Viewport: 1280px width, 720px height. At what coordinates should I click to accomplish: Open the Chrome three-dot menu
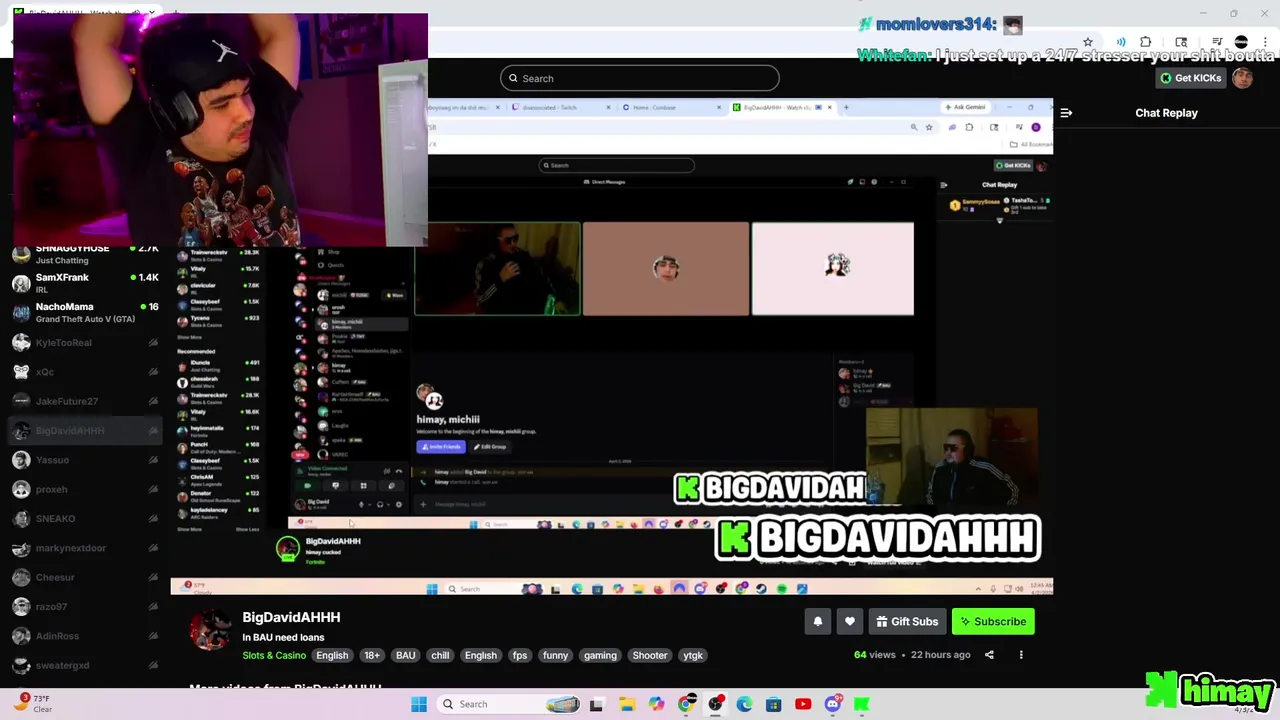coord(1267,42)
